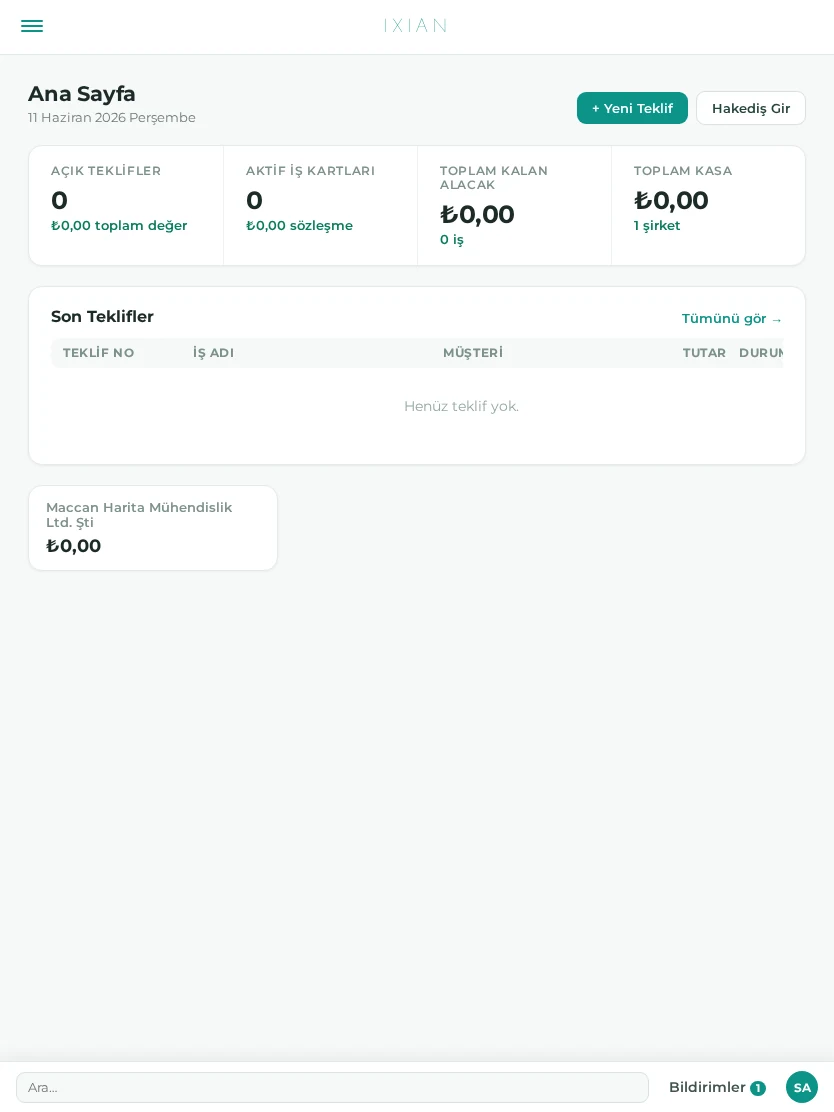The height and width of the screenshot is (1112, 834).
Task: Click the IXIAN logo
Action: [416, 26]
